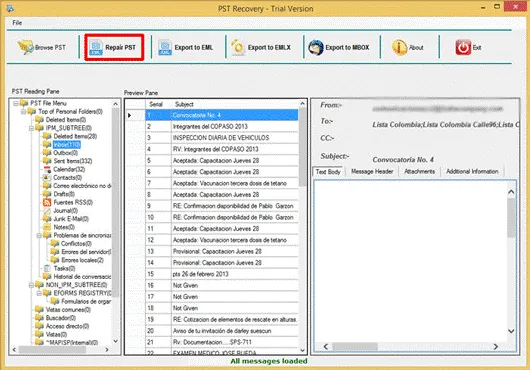Click the Notes(0) folder icon
The width and height of the screenshot is (530, 370).
pos(47,227)
